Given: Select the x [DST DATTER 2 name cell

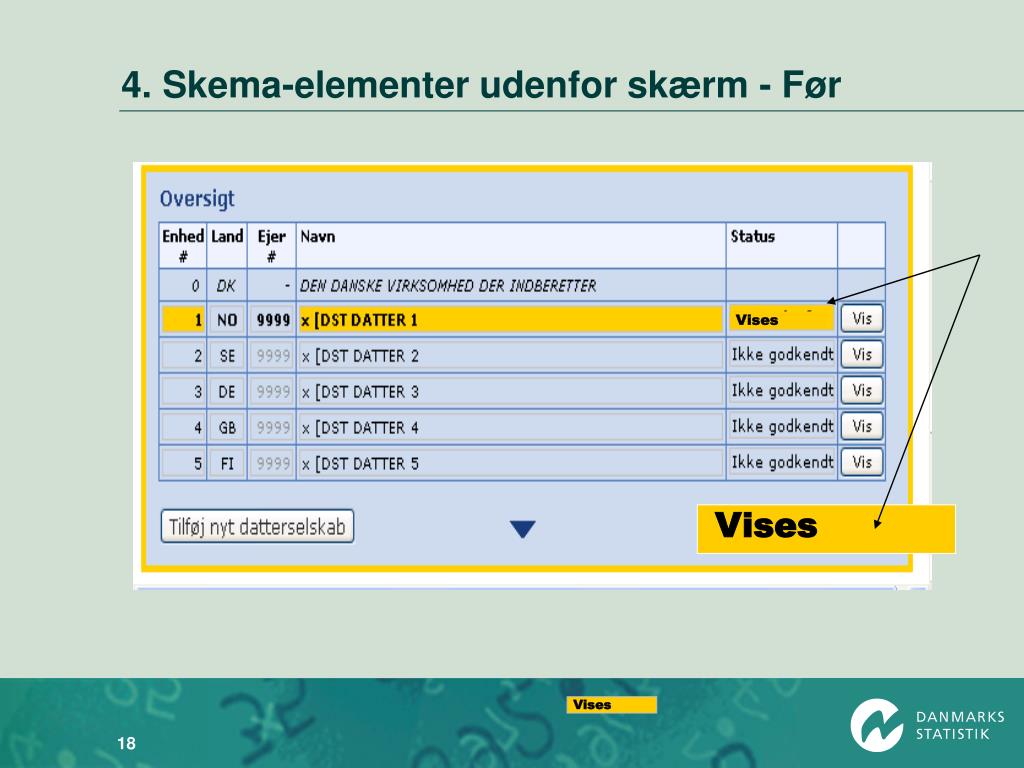Looking at the screenshot, I should click(511, 355).
